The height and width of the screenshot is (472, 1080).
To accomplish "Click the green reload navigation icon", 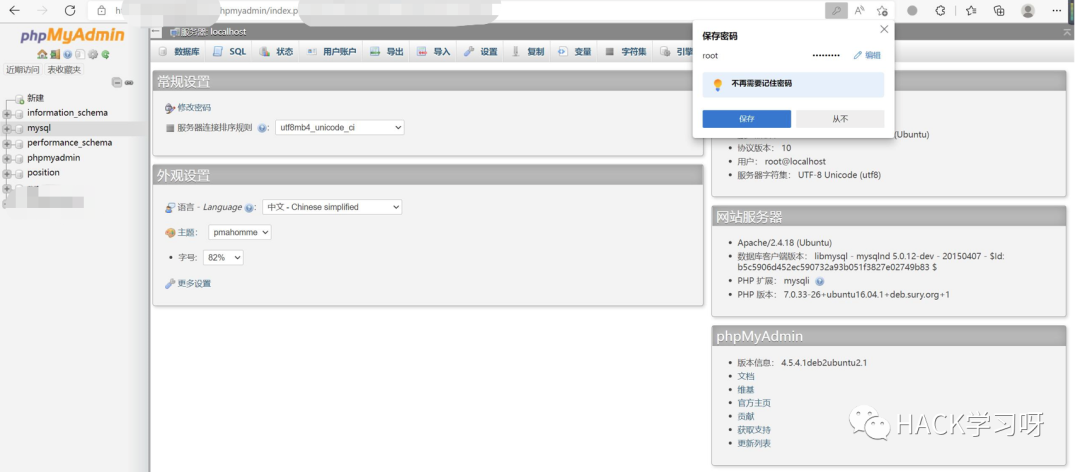I will tap(105, 54).
